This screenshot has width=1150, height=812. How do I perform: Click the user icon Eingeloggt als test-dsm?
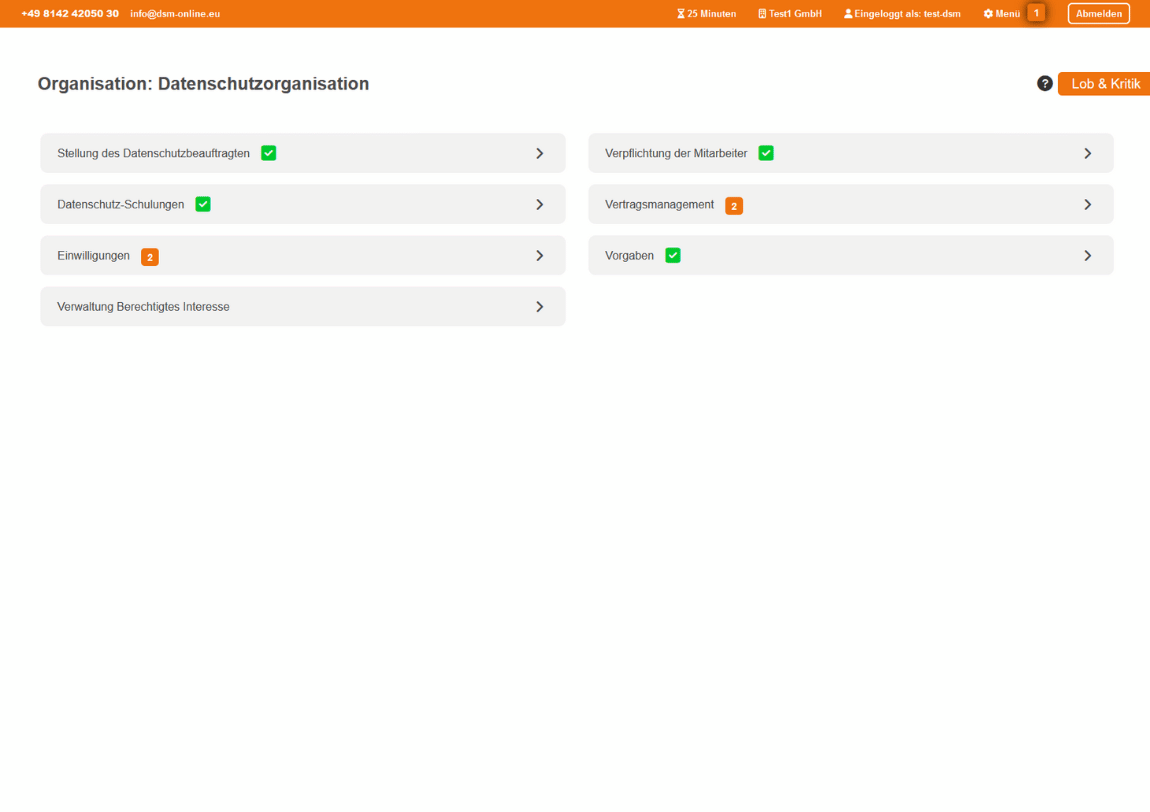coord(848,14)
